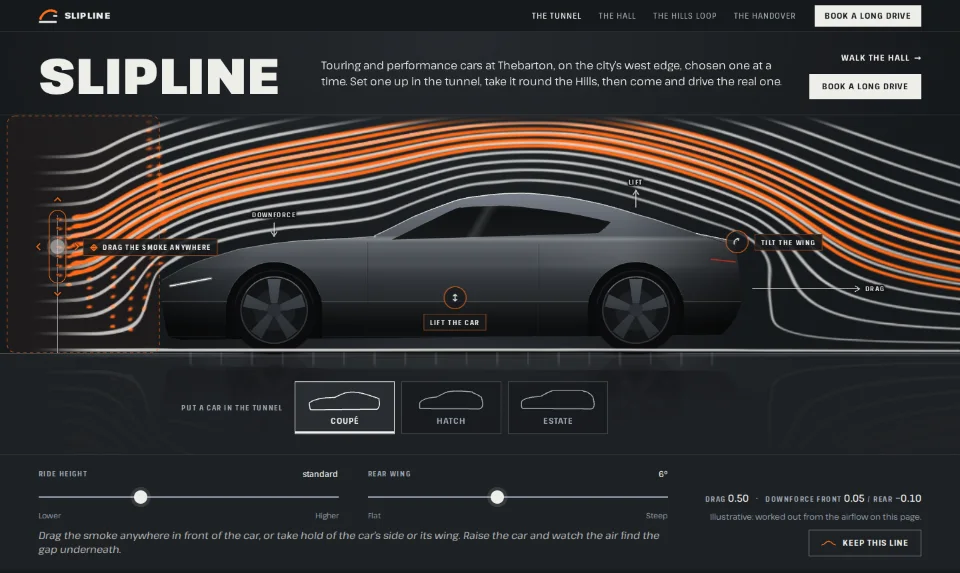Click the round smoke emitter handle
960x573 pixels.
pos(58,247)
